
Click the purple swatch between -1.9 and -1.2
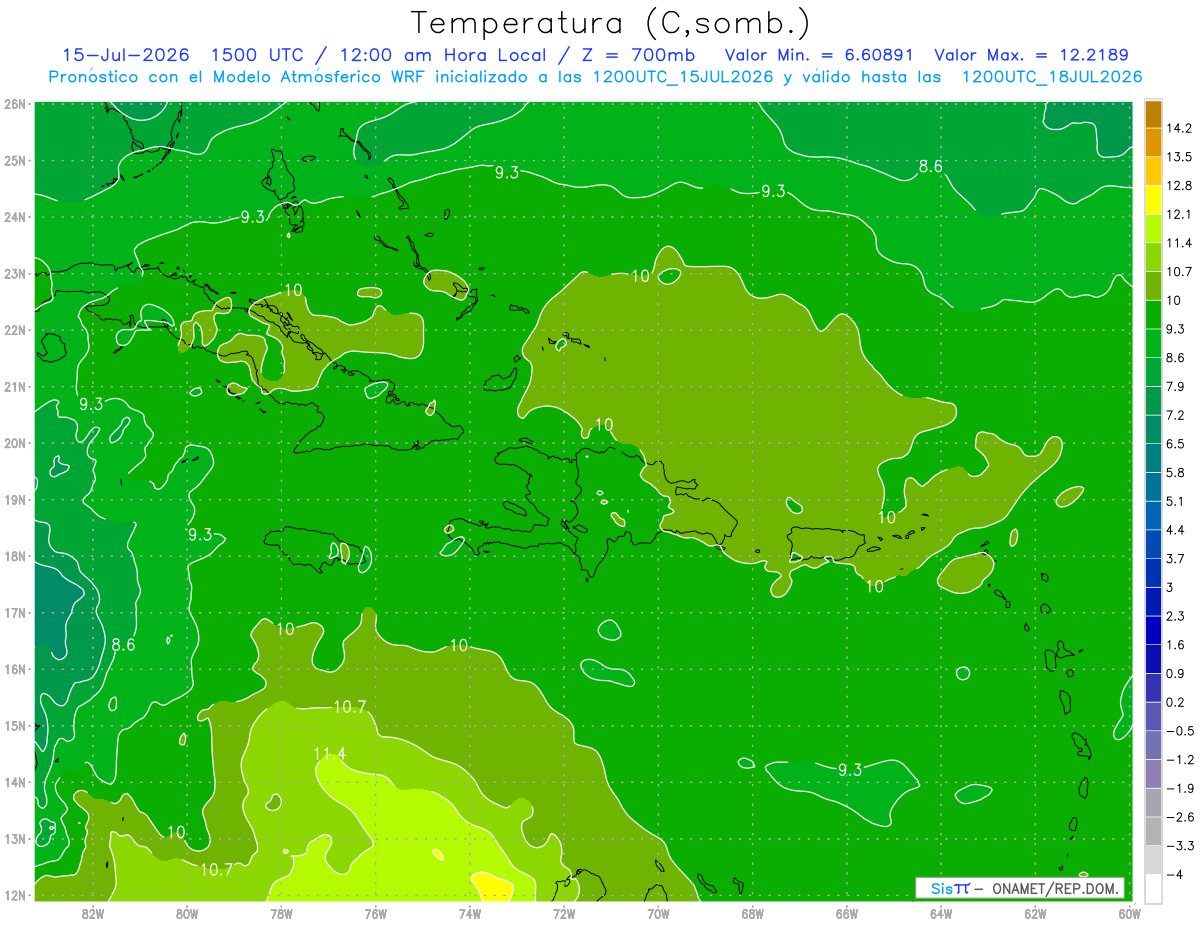[x=1153, y=773]
